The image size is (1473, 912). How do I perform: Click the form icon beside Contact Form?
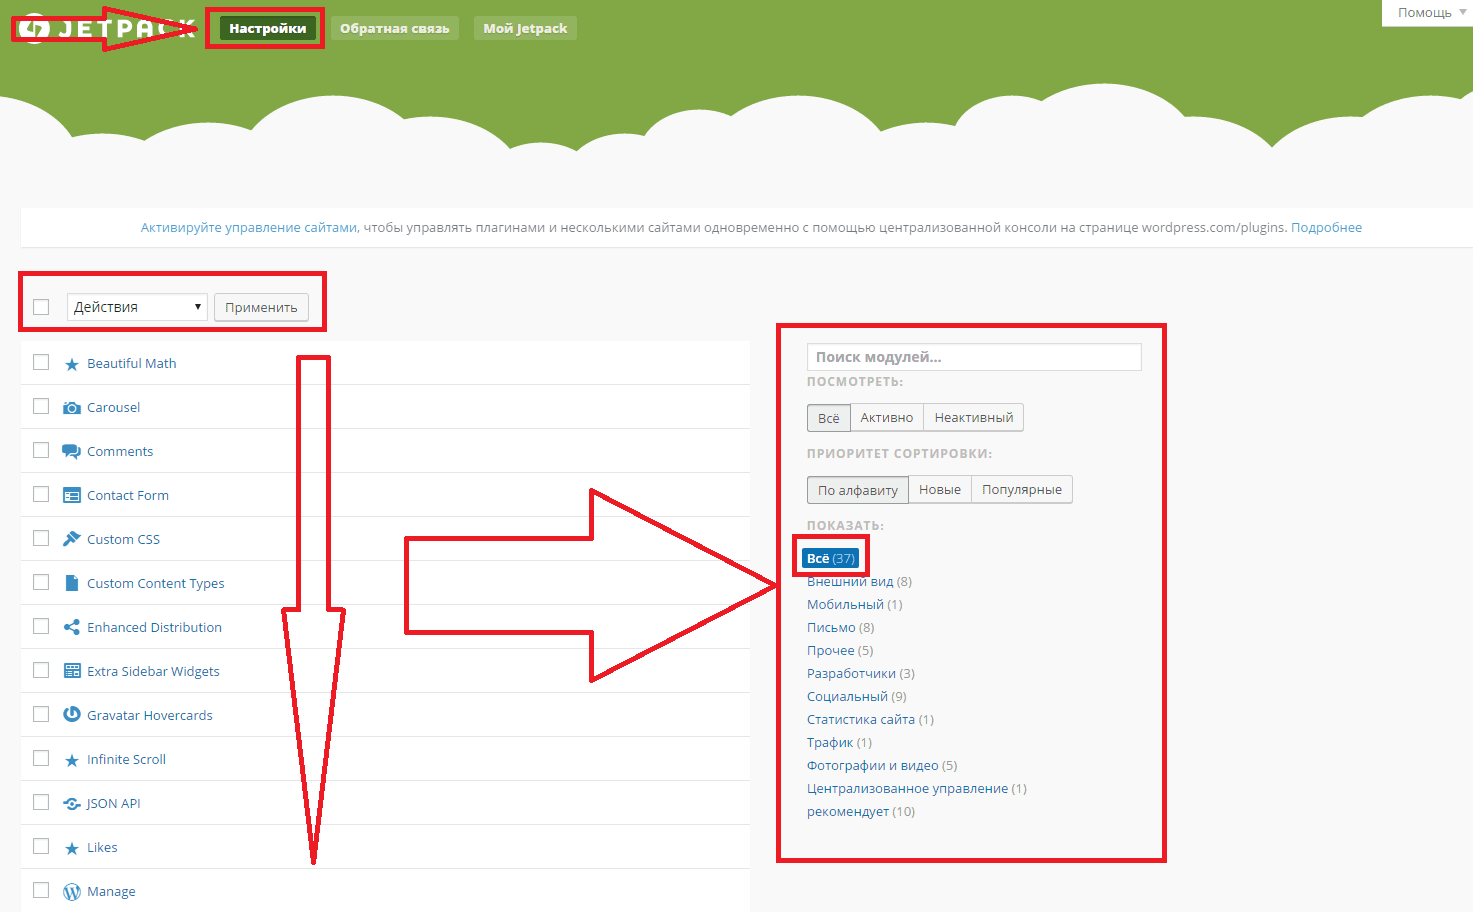(72, 496)
